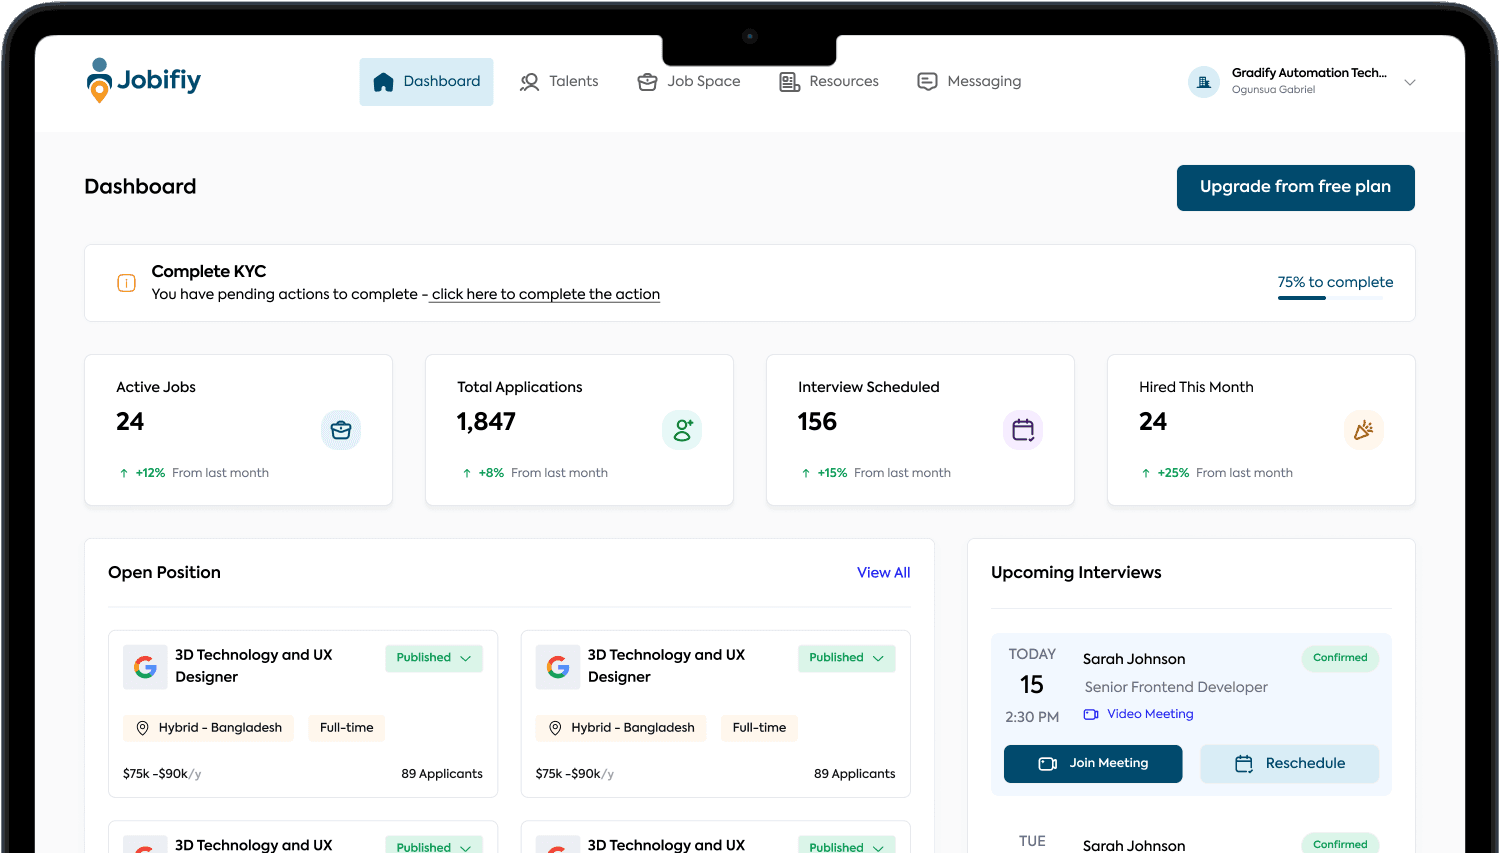This screenshot has height=853, width=1500.
Task: Open the Resources menu item
Action: pos(828,81)
